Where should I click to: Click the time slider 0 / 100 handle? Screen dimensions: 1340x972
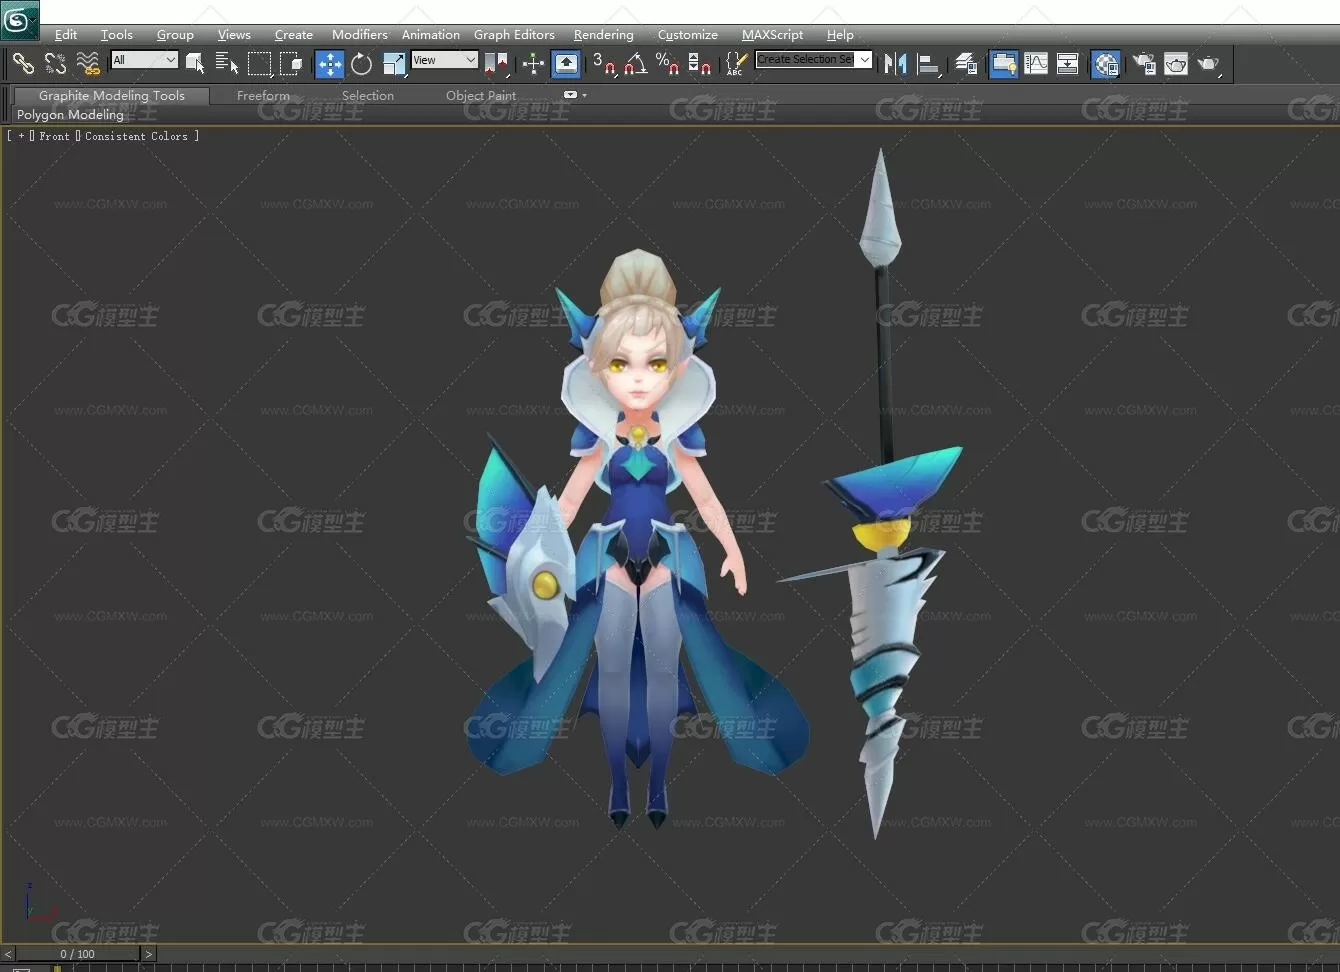click(77, 954)
